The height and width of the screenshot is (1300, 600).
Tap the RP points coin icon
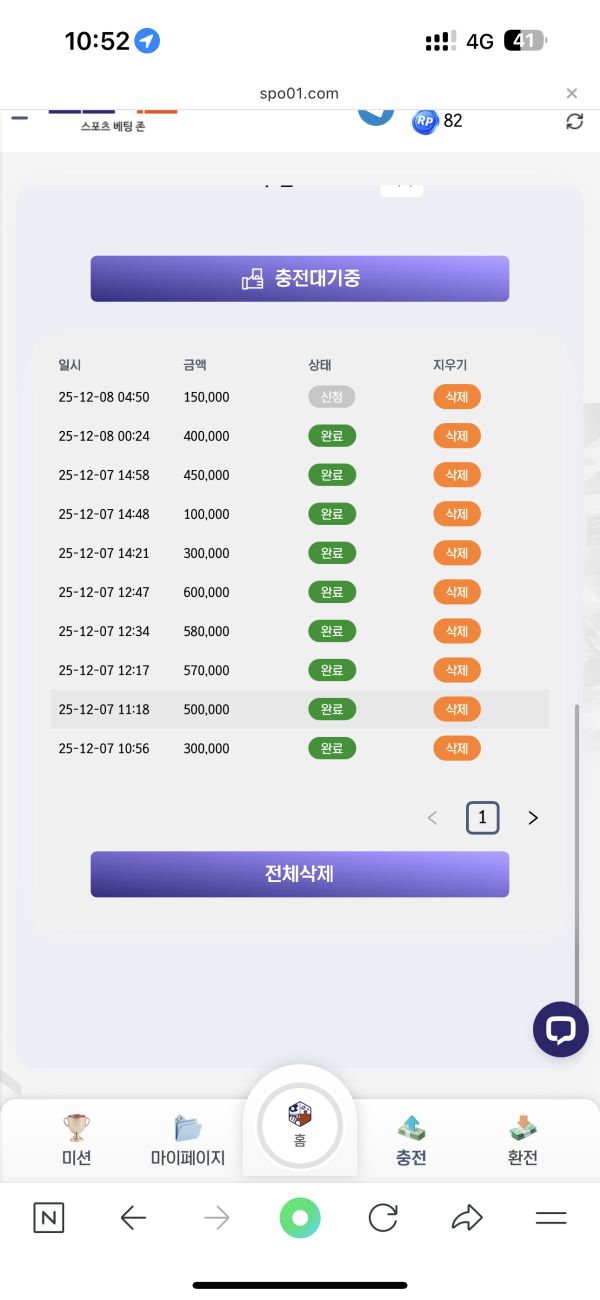point(425,121)
